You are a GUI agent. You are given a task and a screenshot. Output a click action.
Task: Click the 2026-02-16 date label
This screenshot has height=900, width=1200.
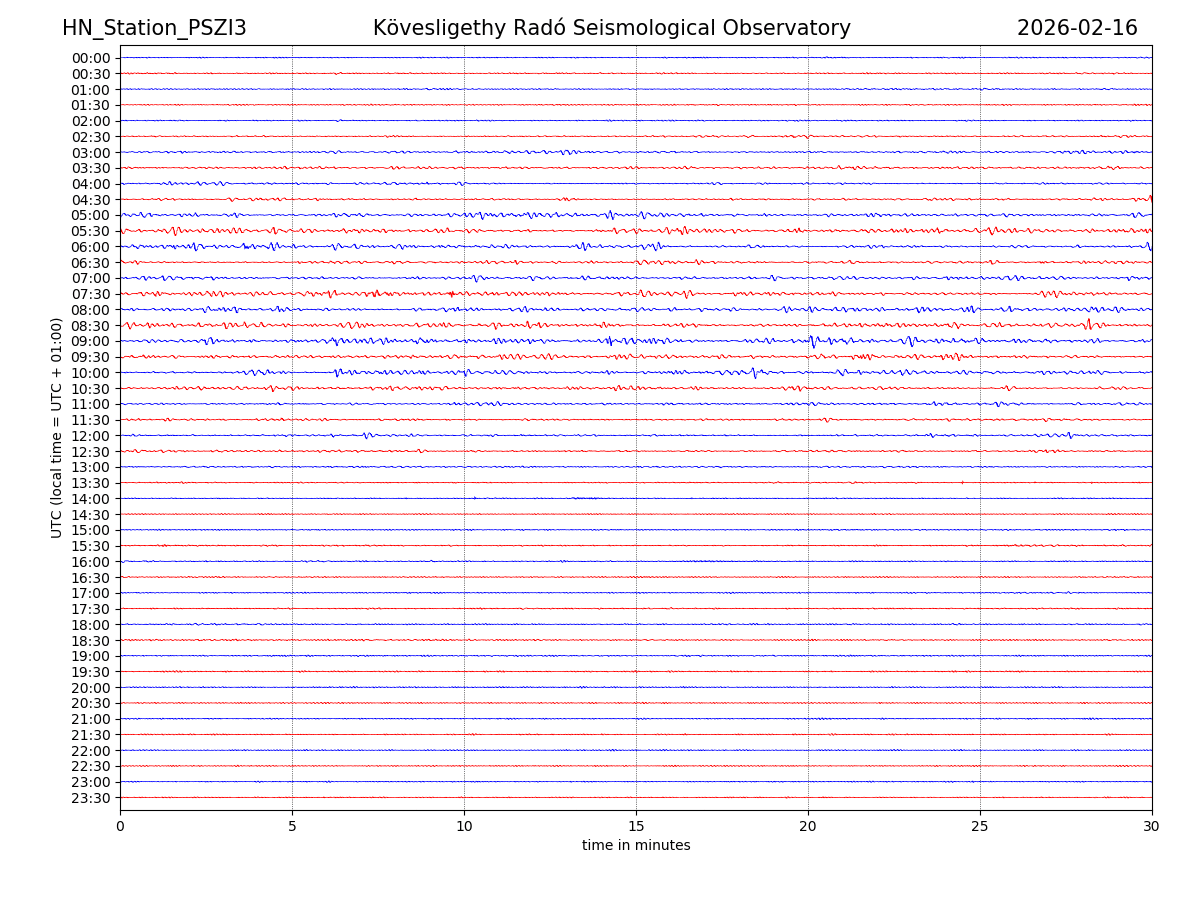click(1077, 28)
